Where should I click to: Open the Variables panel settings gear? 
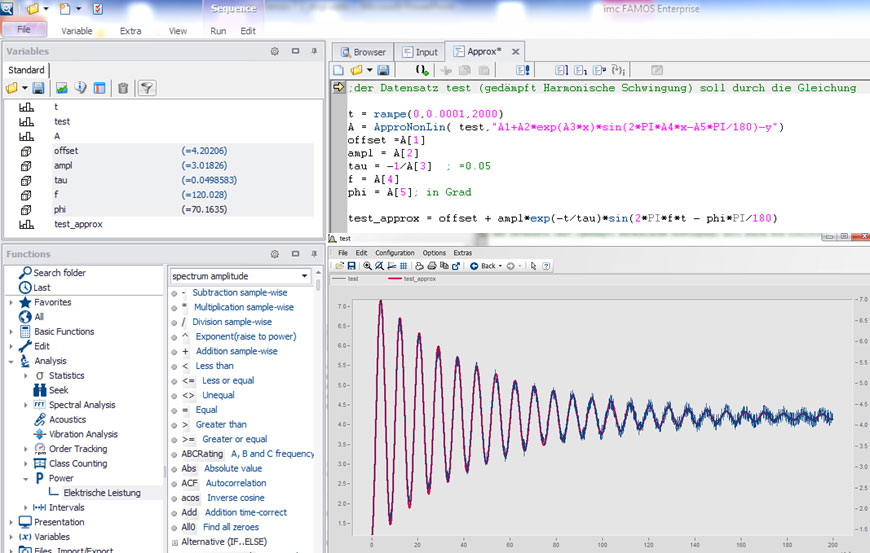click(274, 51)
